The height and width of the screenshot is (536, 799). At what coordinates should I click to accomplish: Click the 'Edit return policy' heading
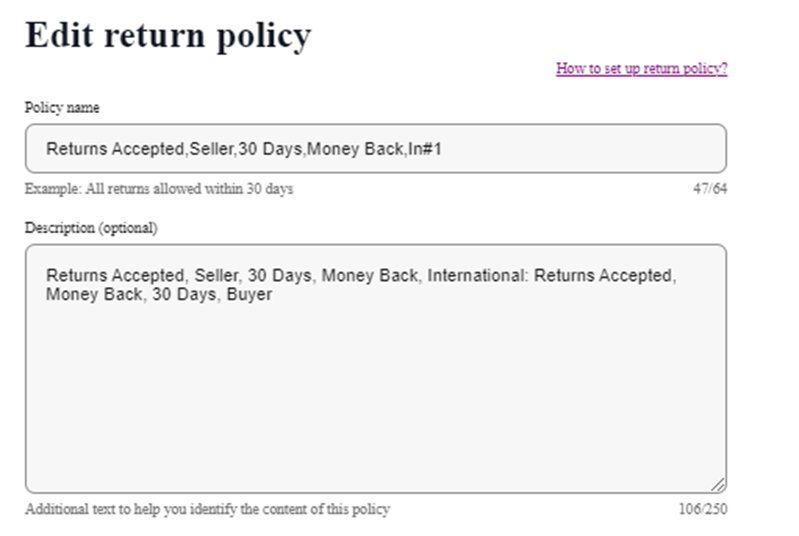pos(168,36)
